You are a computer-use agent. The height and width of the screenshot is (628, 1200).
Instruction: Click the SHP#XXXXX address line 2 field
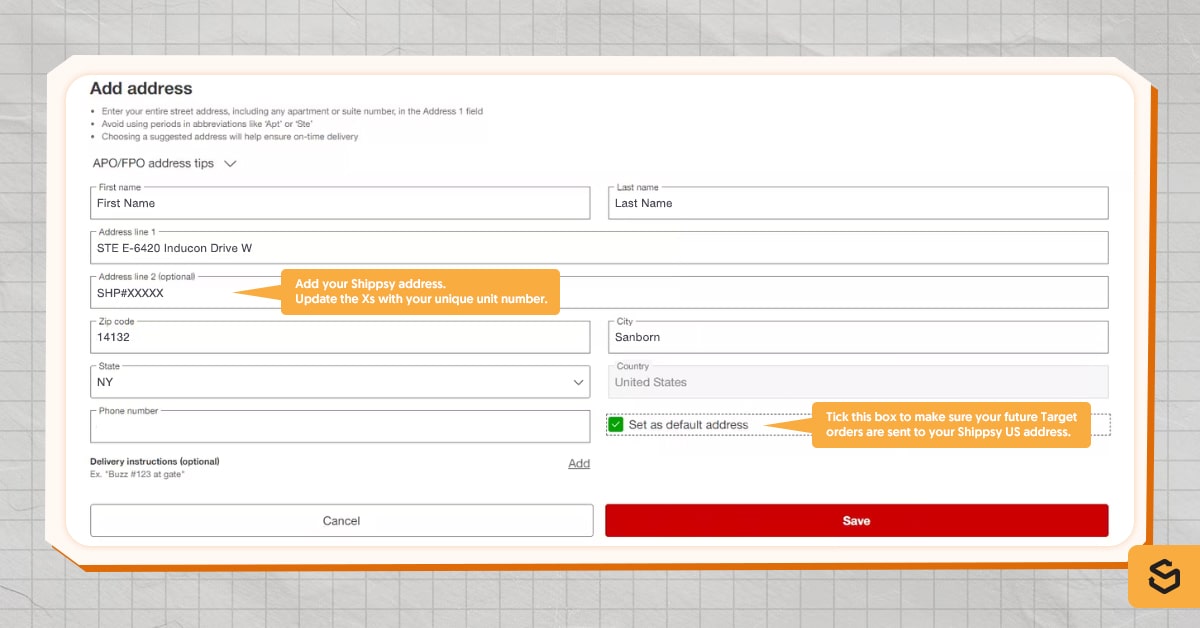(x=170, y=292)
